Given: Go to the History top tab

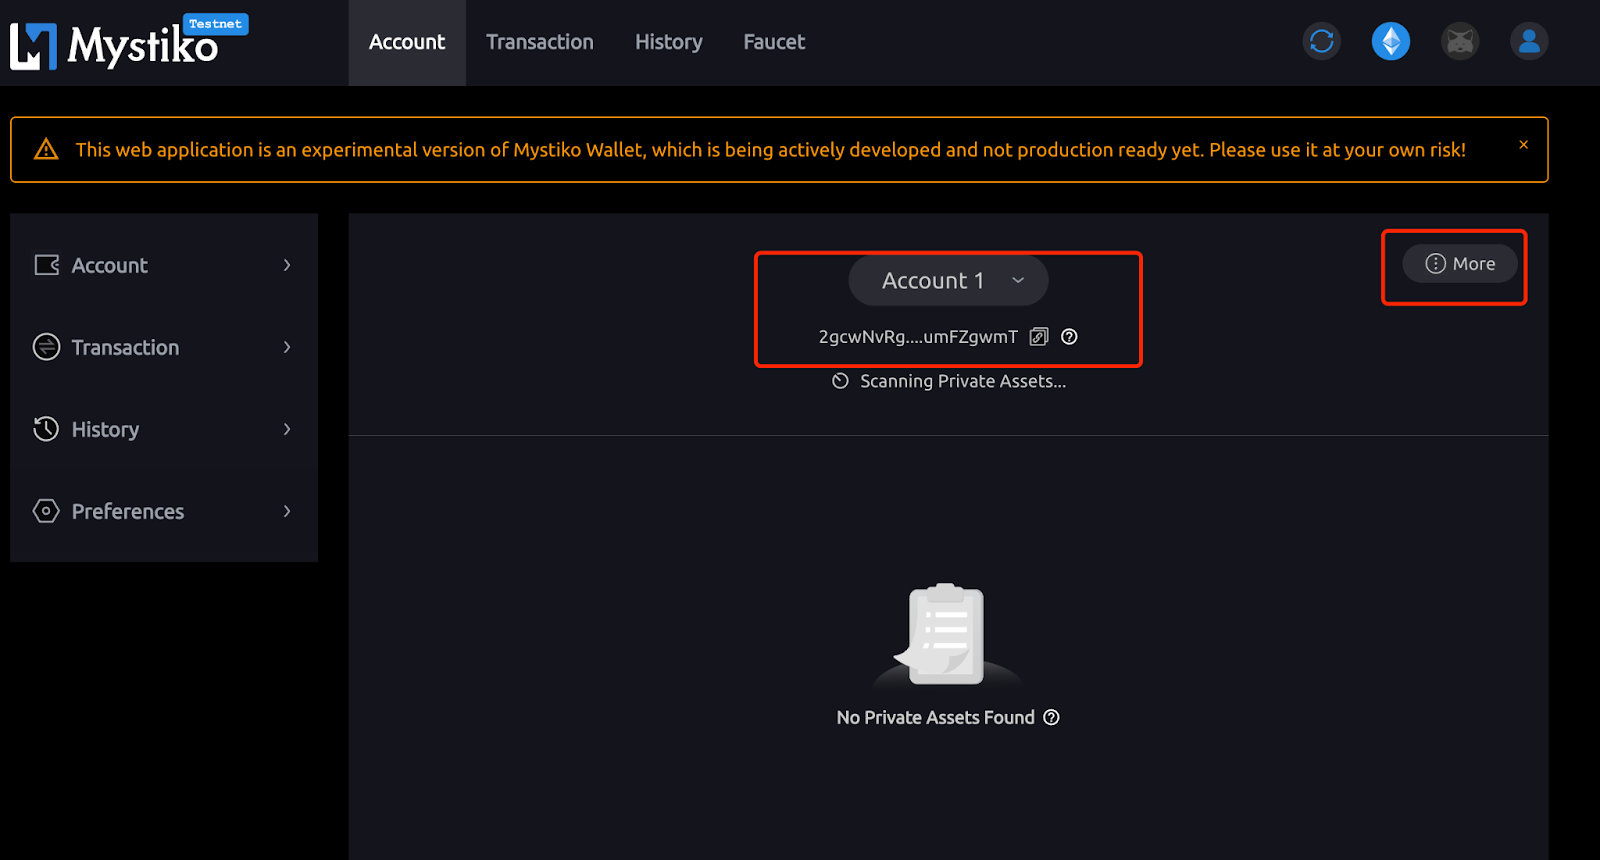Looking at the screenshot, I should (x=668, y=42).
